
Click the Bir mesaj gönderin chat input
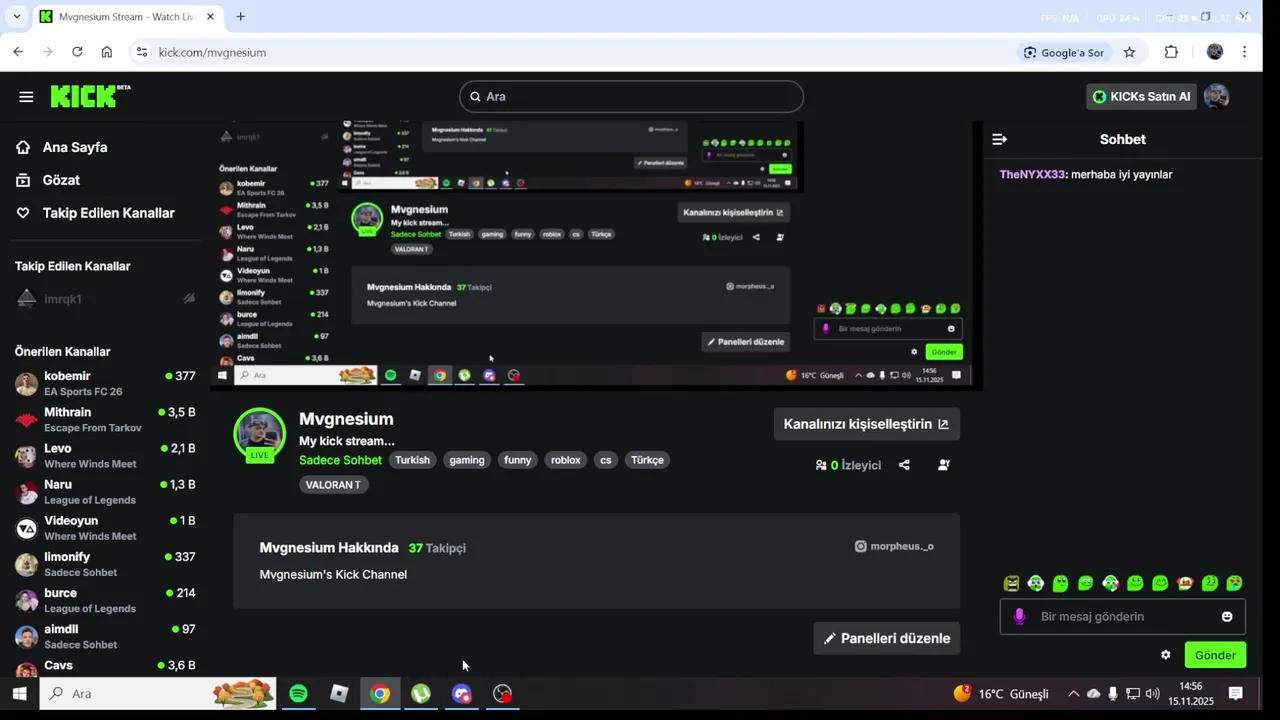click(1122, 617)
